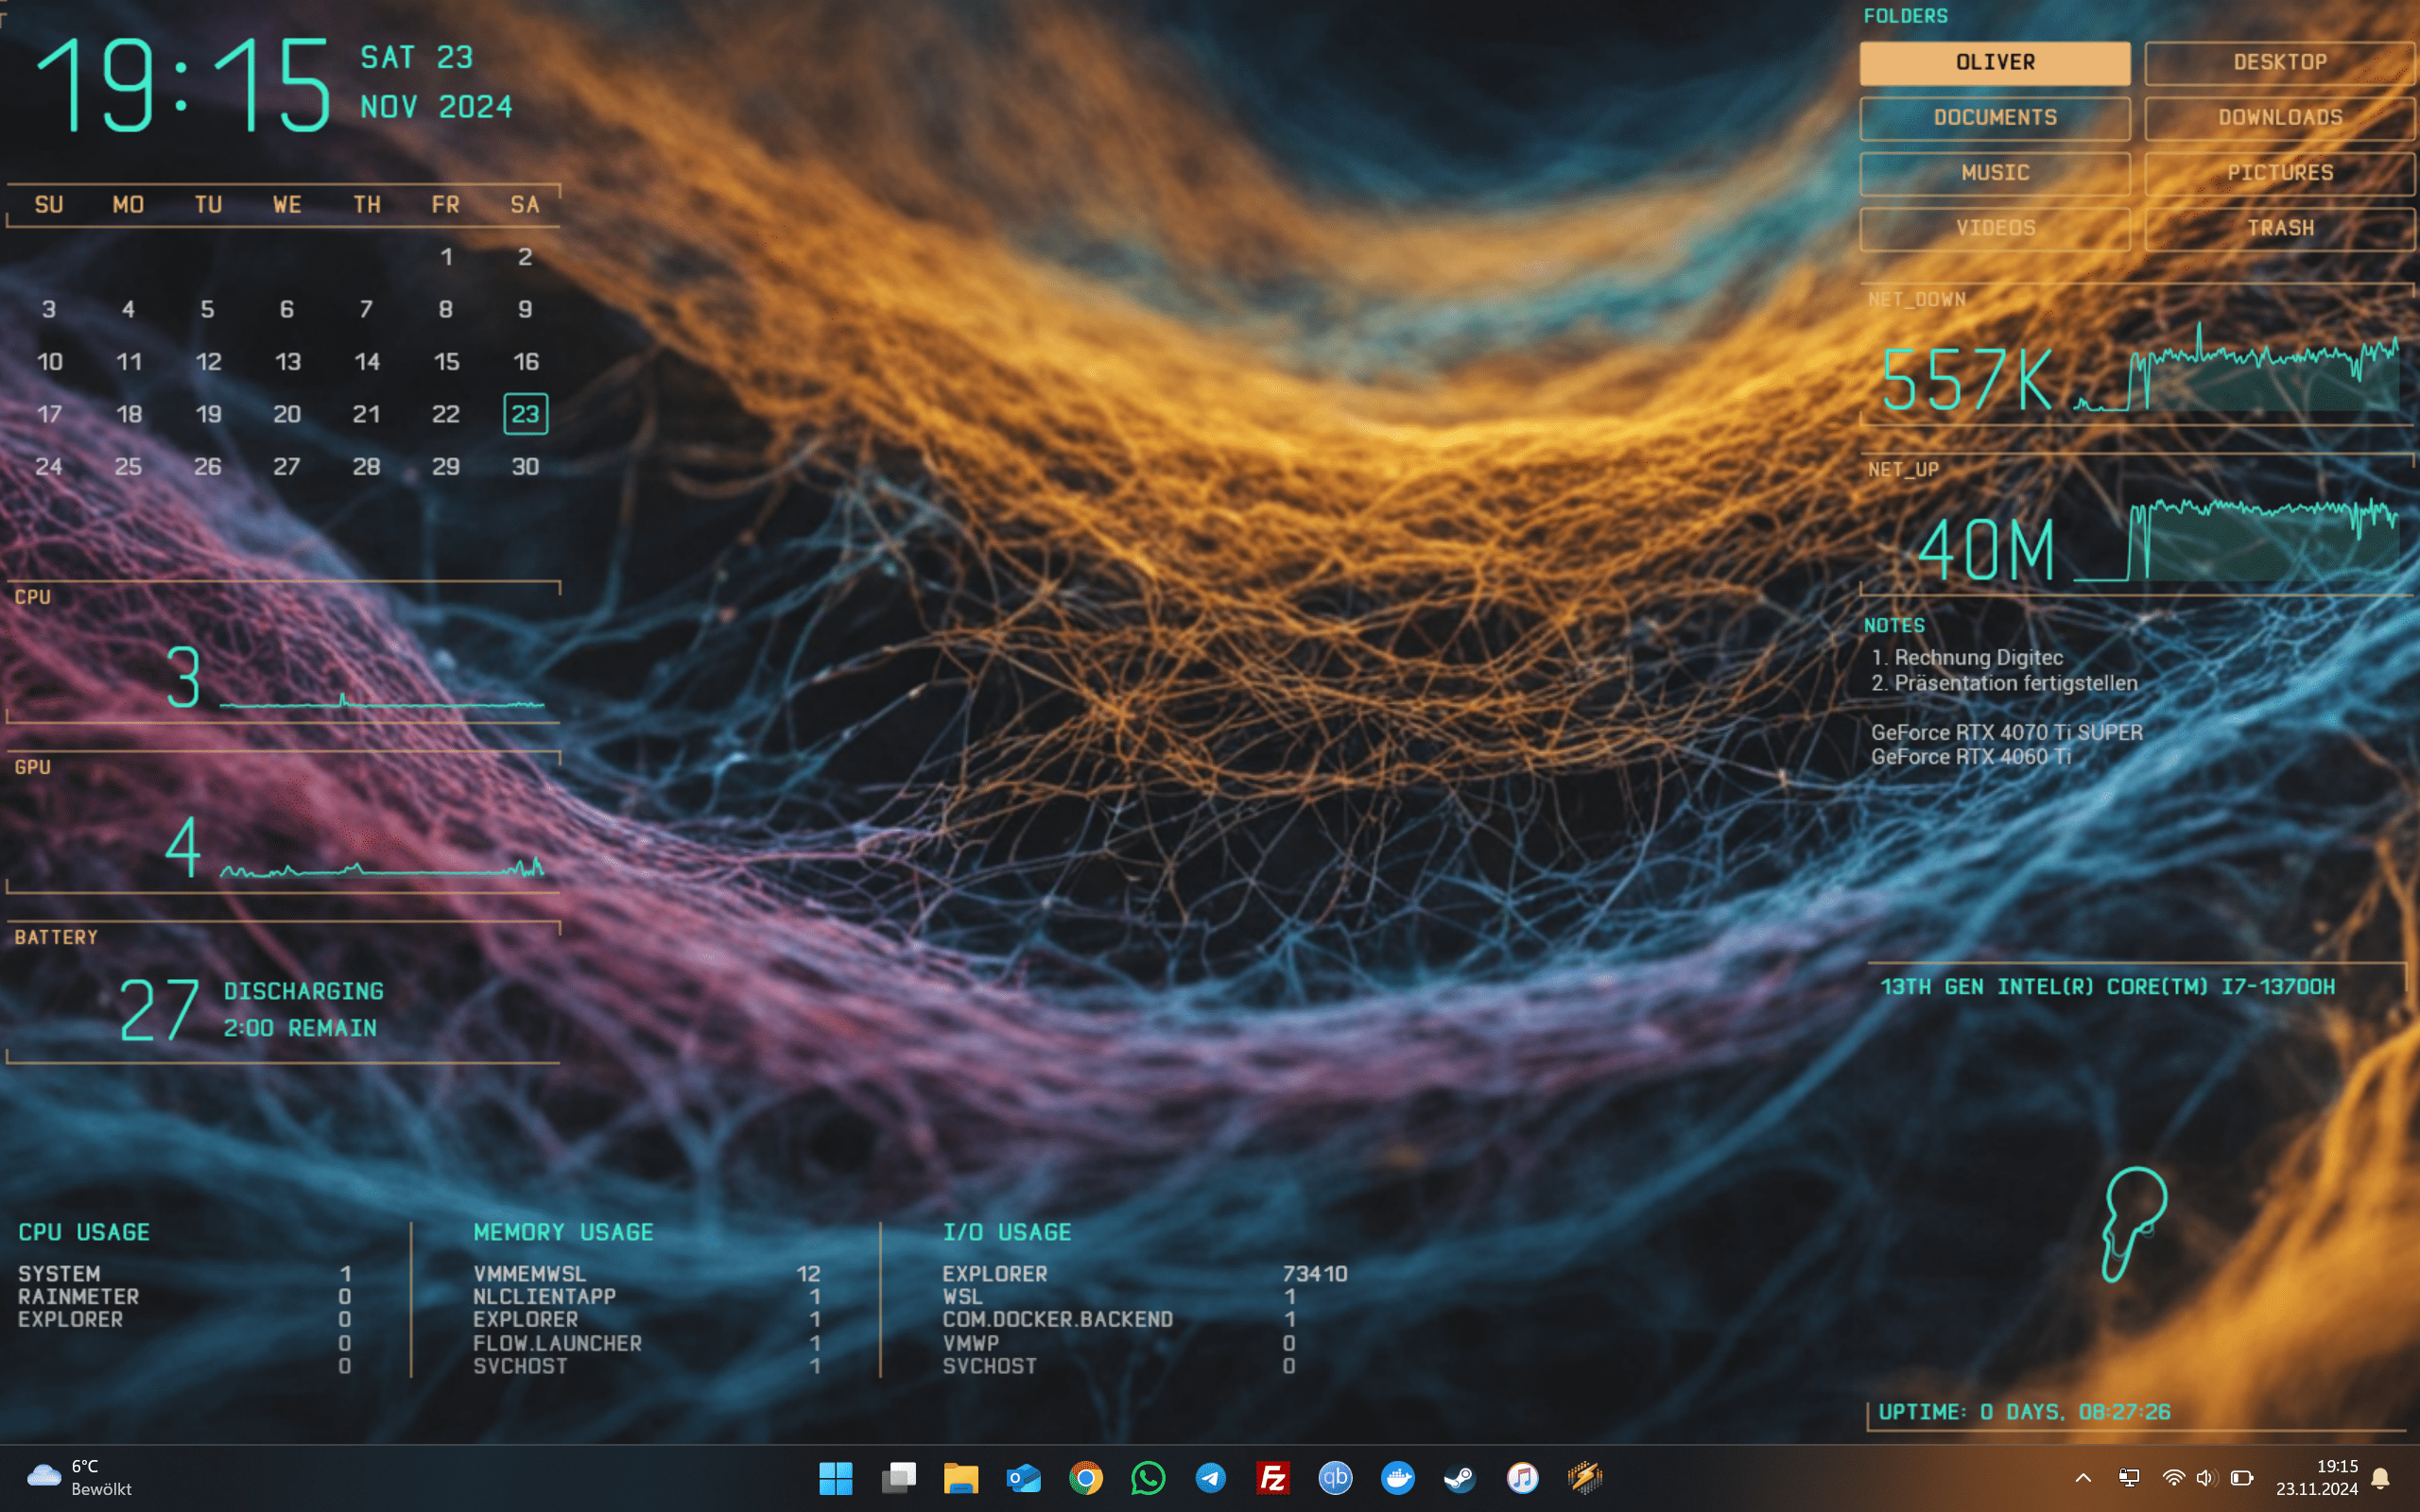Launch qBittorrent from the taskbar
This screenshot has height=1512, width=2420.
click(x=1335, y=1477)
